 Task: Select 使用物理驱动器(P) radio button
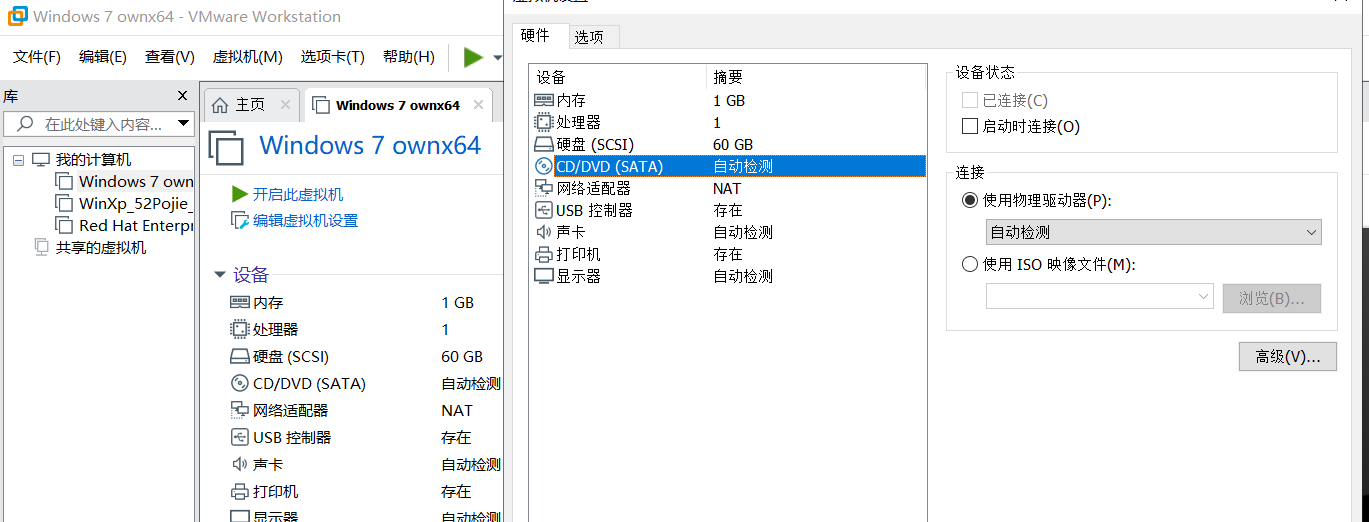click(x=969, y=200)
